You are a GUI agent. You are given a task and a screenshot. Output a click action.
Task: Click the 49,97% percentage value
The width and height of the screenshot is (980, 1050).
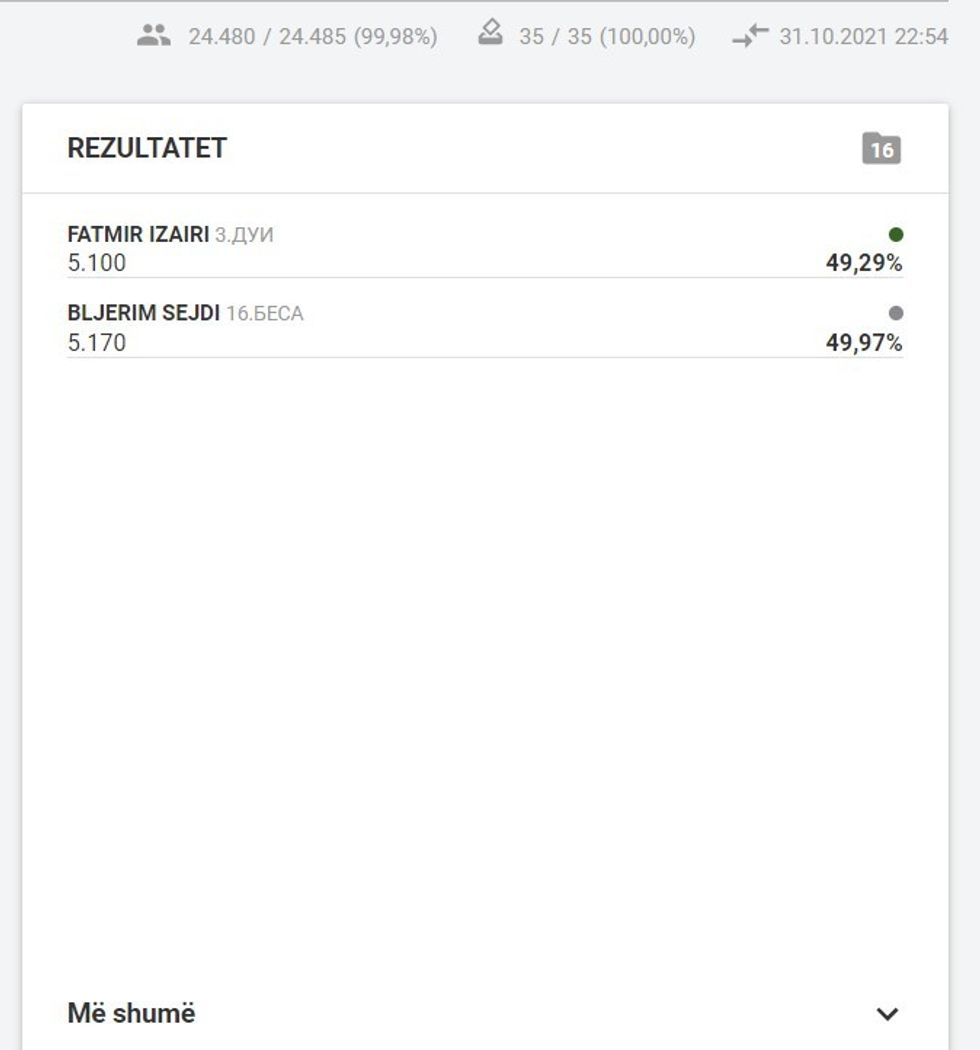point(864,343)
